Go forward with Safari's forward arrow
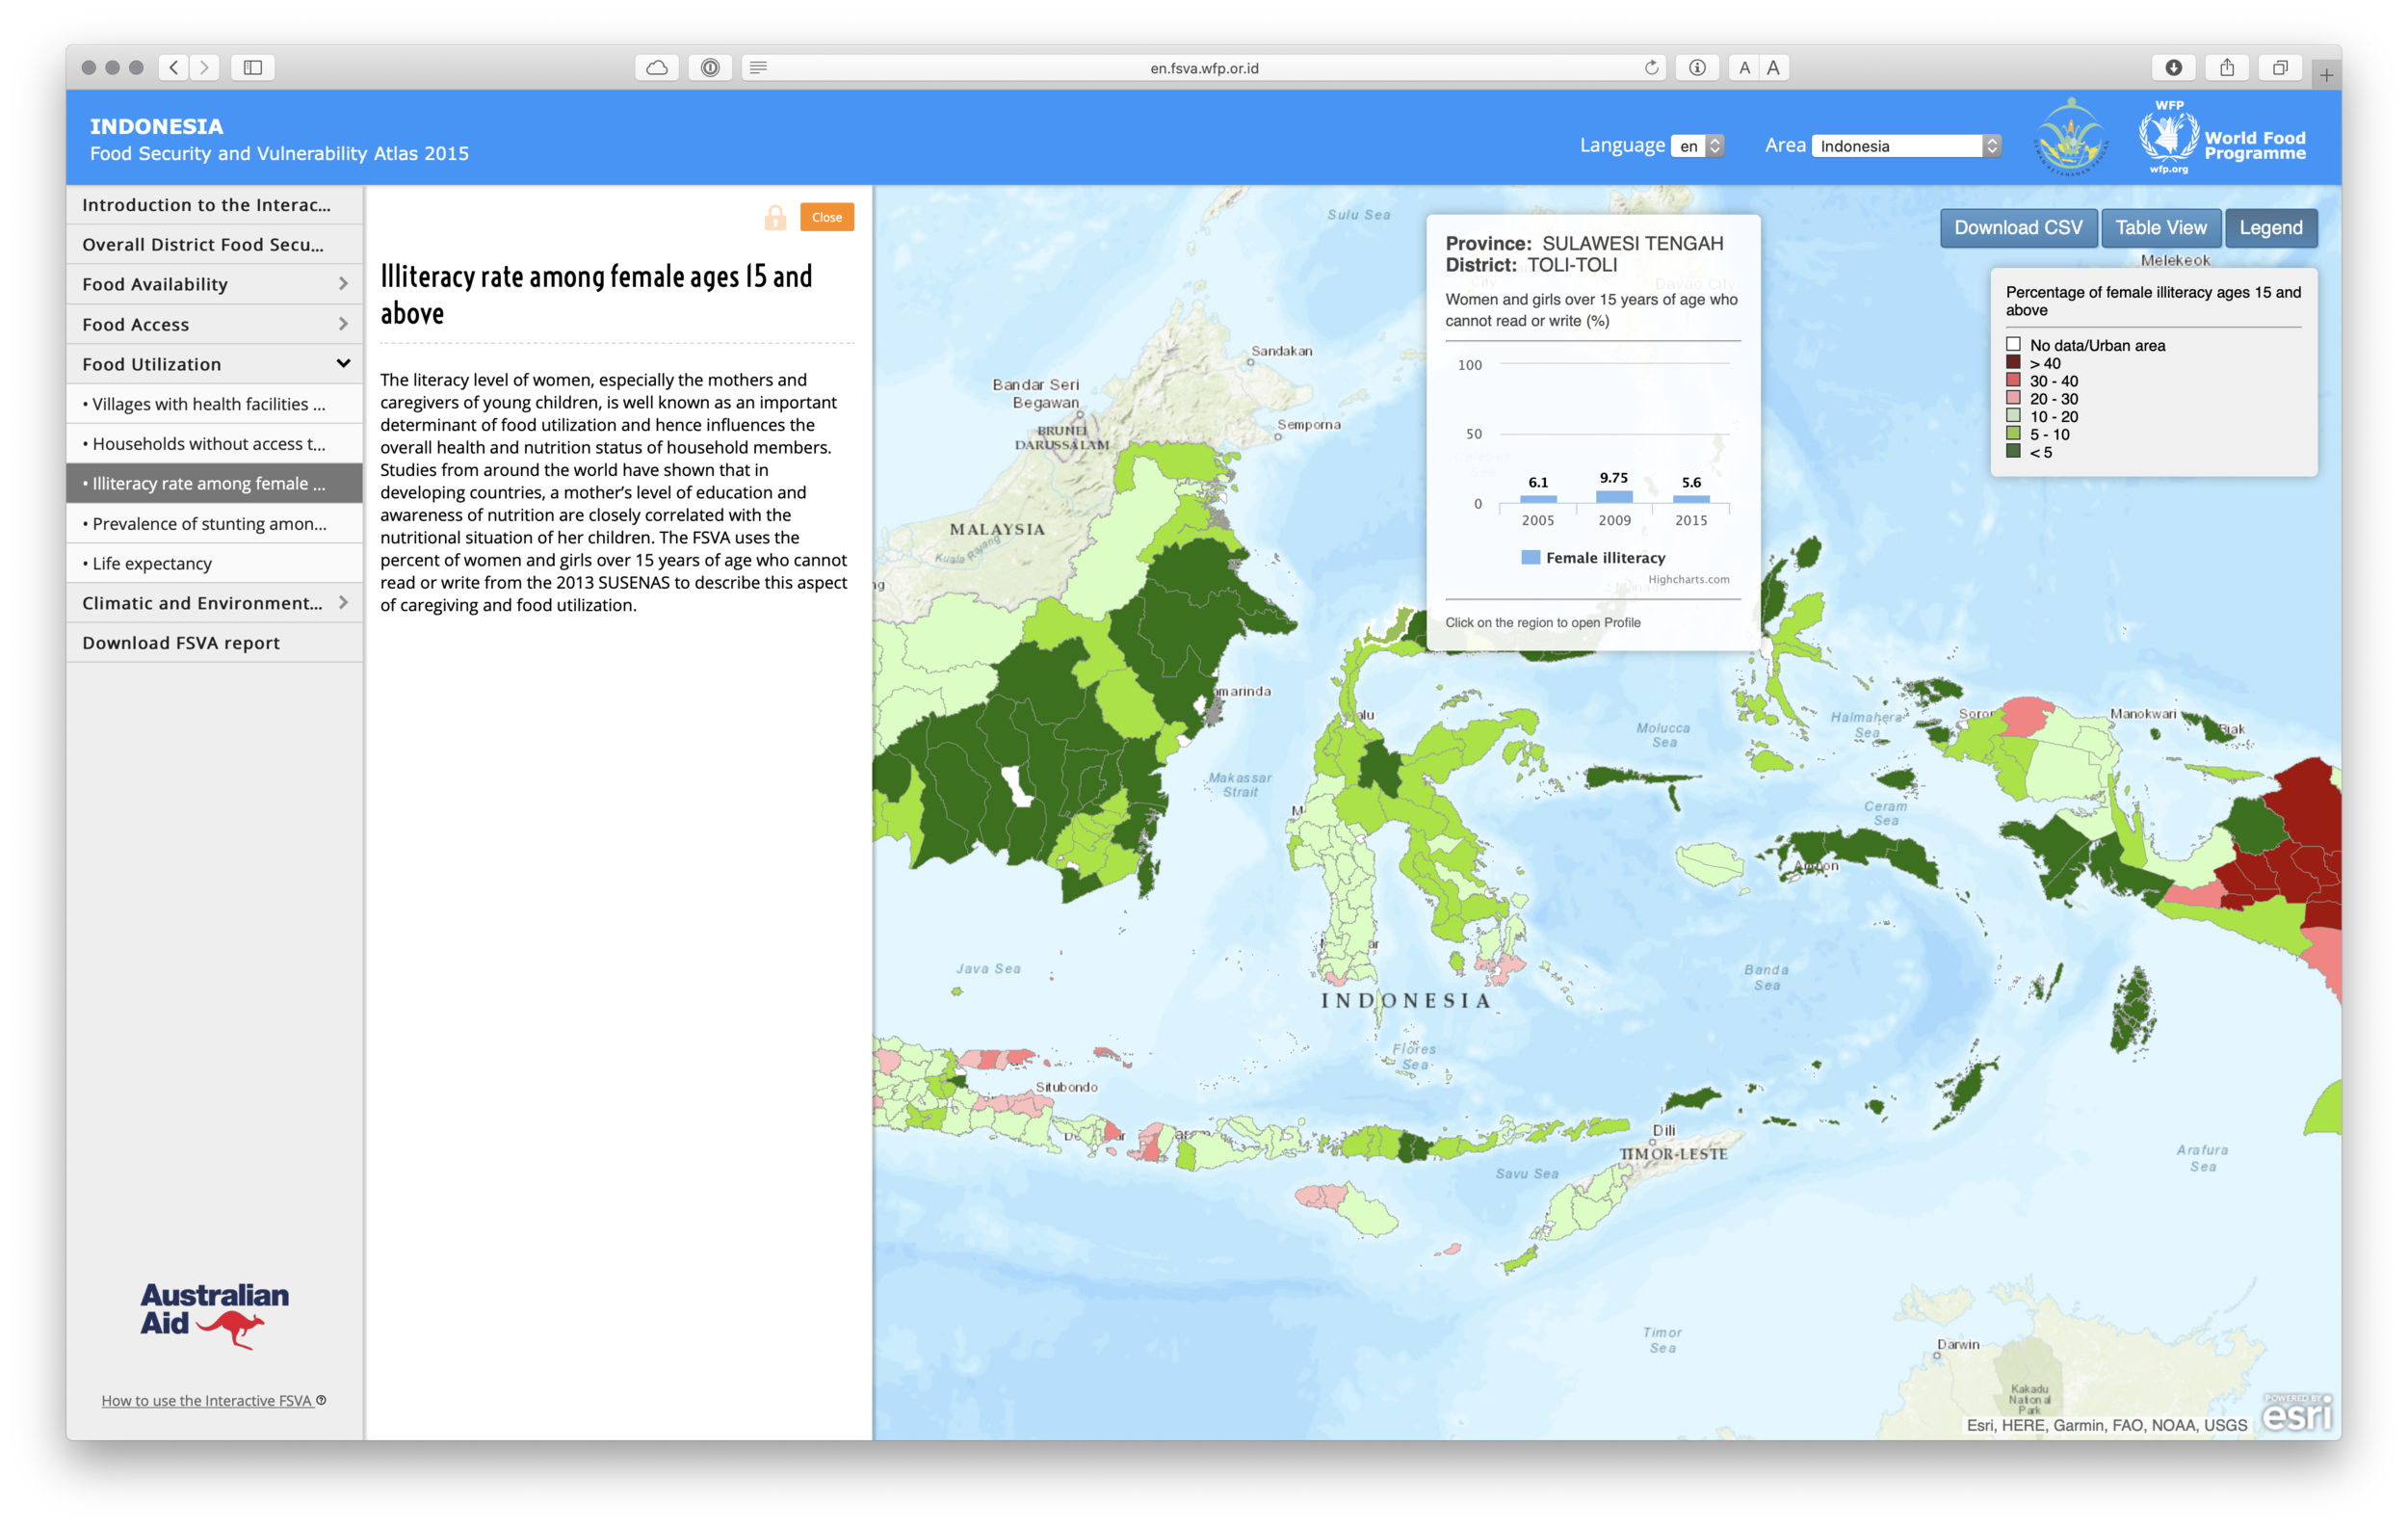Viewport: 2408px width, 1528px height. point(204,67)
